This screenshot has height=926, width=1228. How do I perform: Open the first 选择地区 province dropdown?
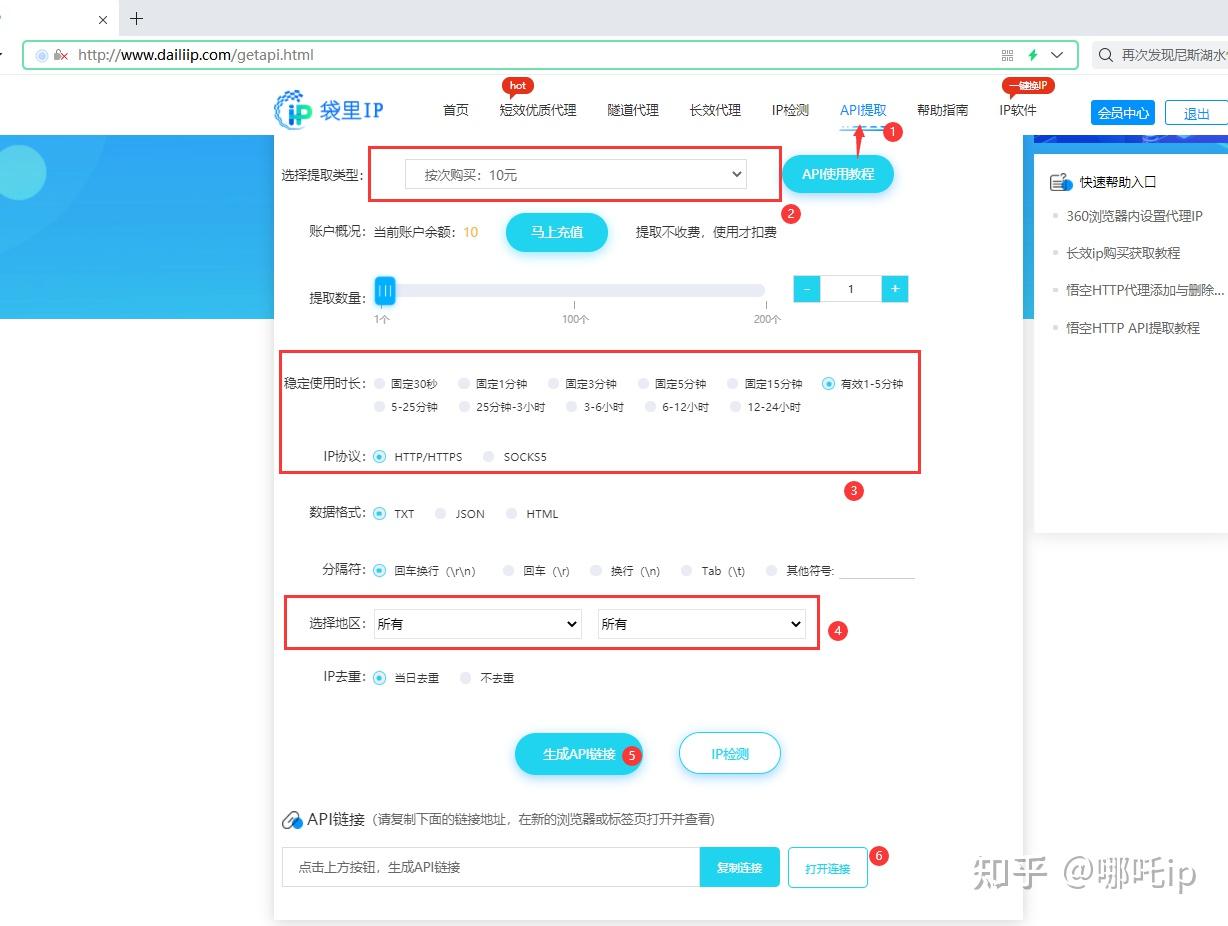tap(477, 624)
